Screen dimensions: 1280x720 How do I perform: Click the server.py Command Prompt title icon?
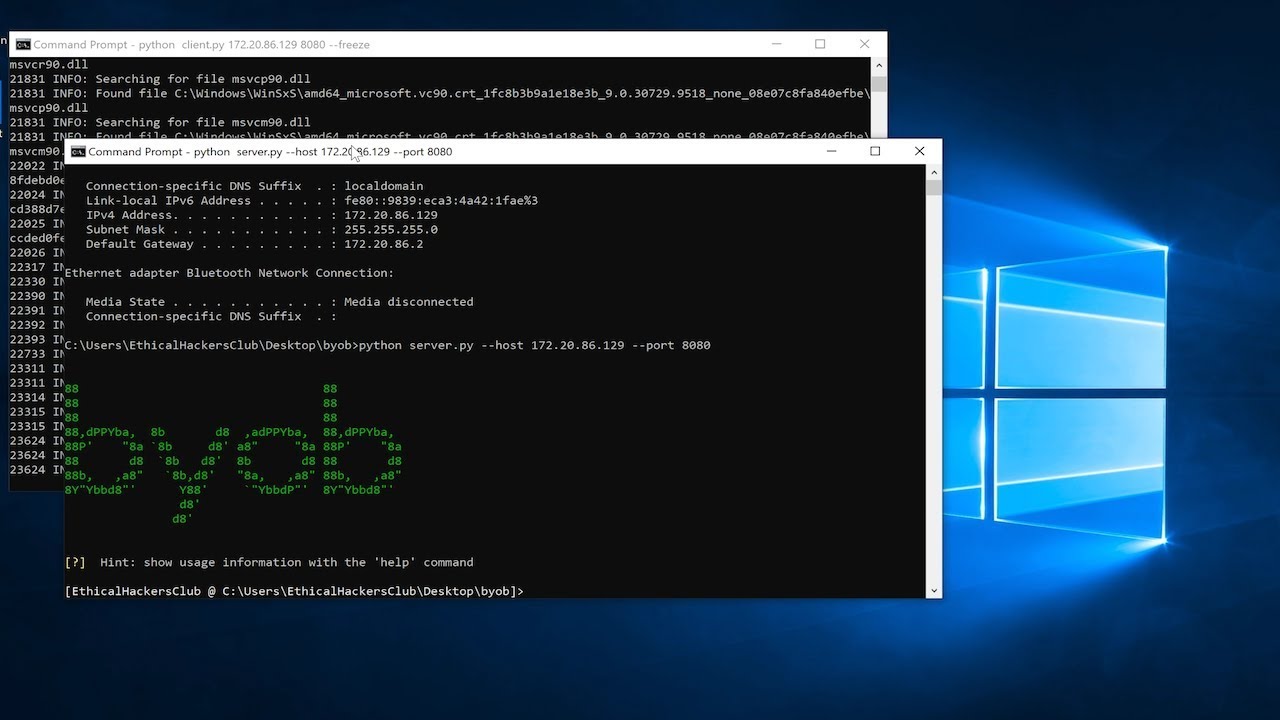point(78,152)
